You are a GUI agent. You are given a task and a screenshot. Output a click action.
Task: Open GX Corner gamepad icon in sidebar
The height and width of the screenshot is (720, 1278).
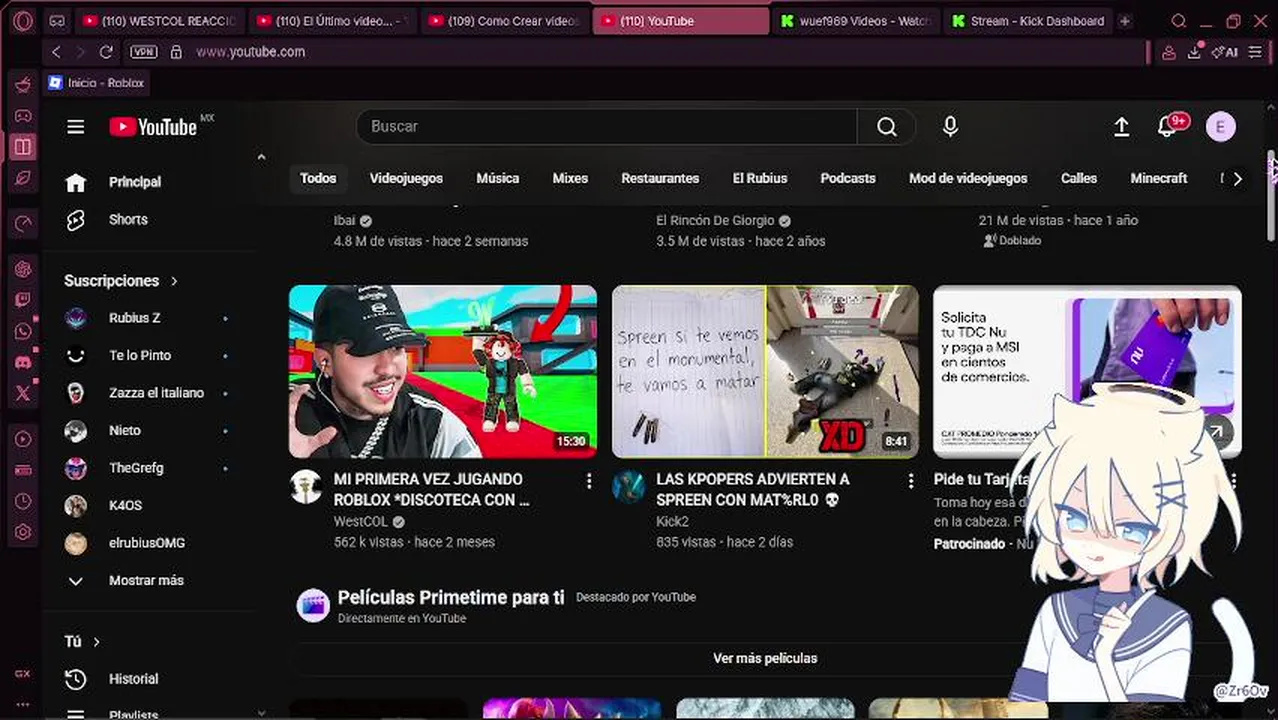[x=22, y=116]
